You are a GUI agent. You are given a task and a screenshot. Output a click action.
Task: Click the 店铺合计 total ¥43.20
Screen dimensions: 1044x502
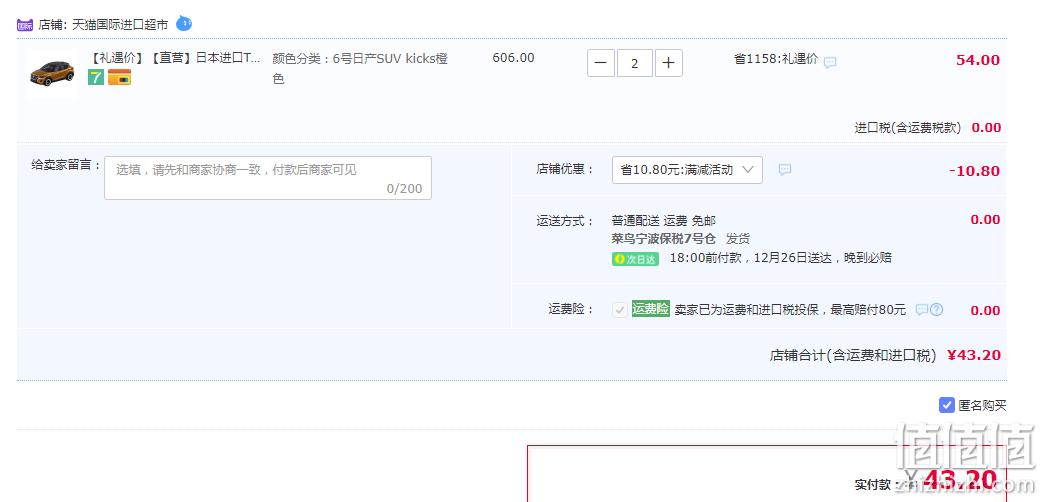click(x=973, y=356)
